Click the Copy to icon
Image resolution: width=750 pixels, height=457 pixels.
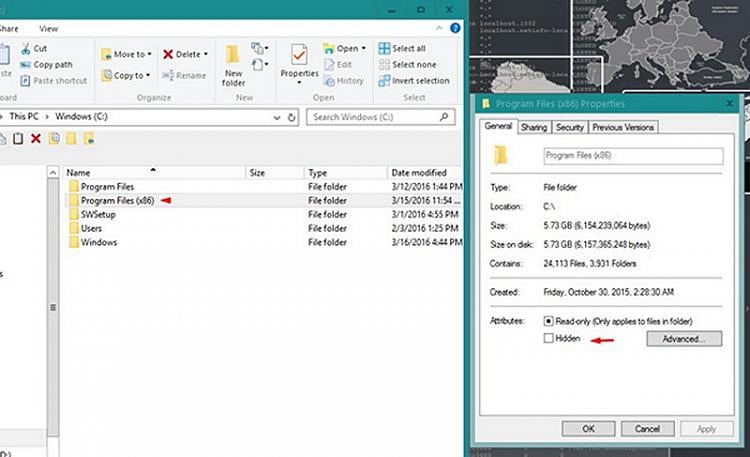click(106, 75)
